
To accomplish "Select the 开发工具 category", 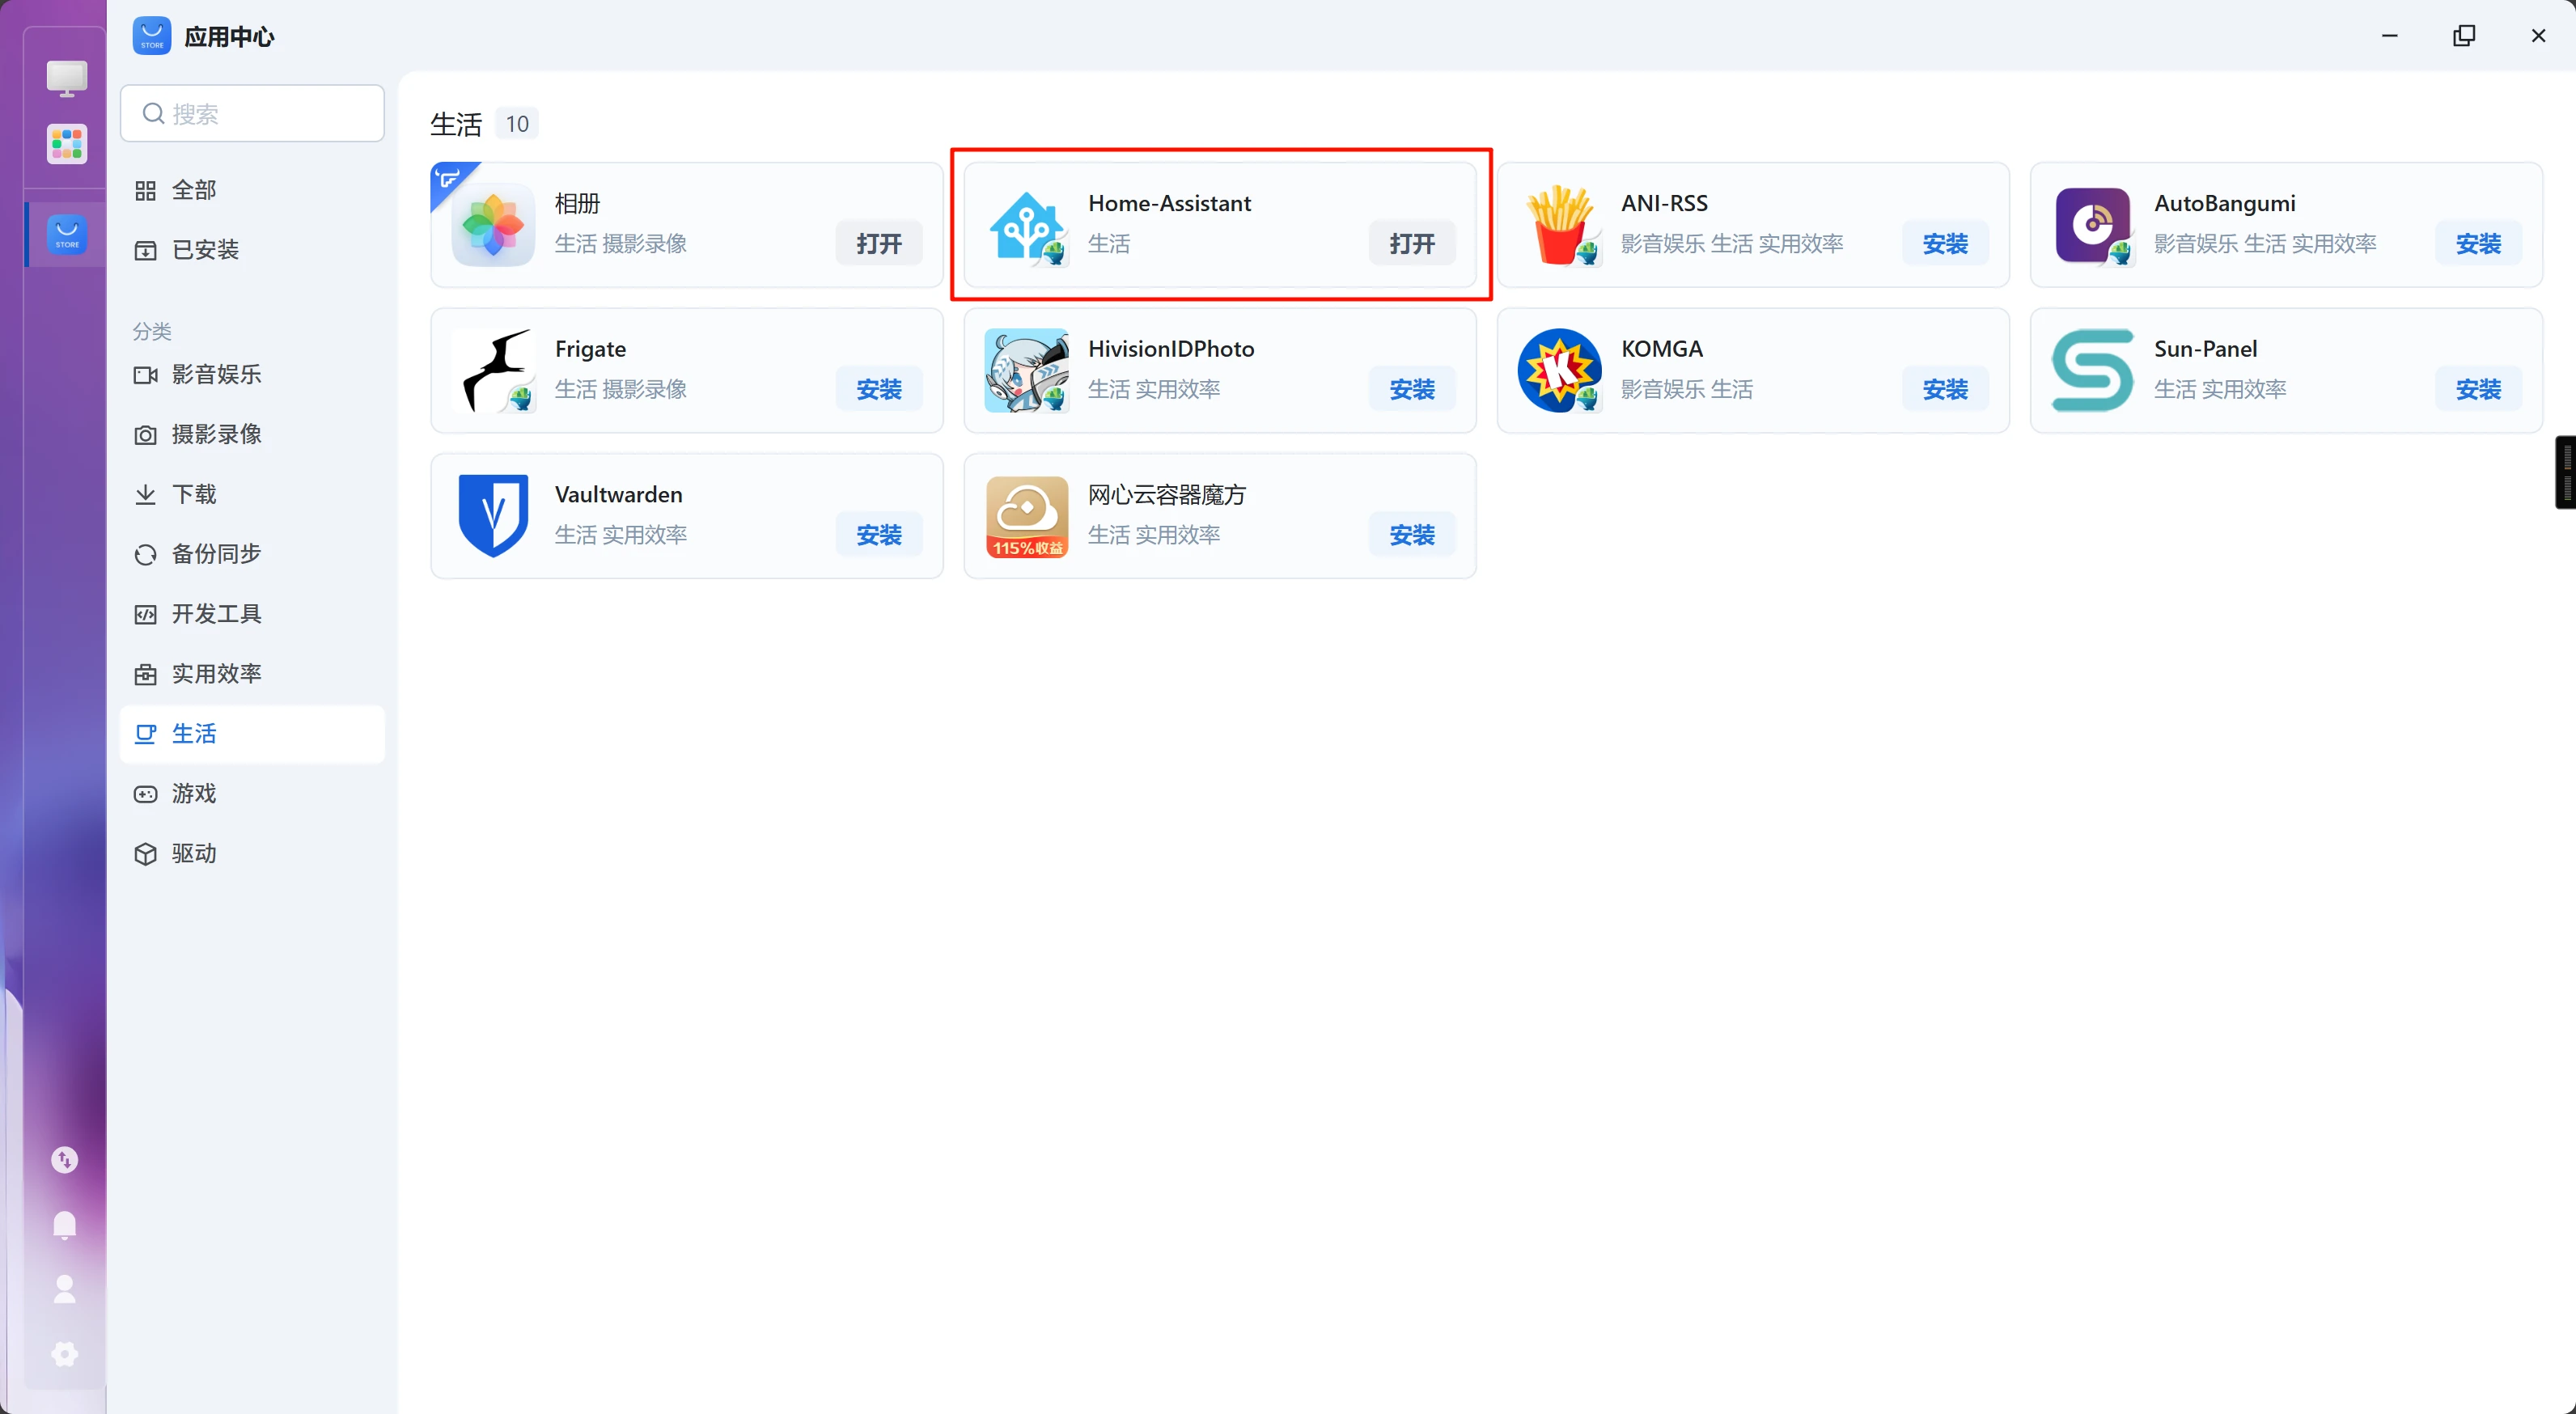I will point(252,614).
